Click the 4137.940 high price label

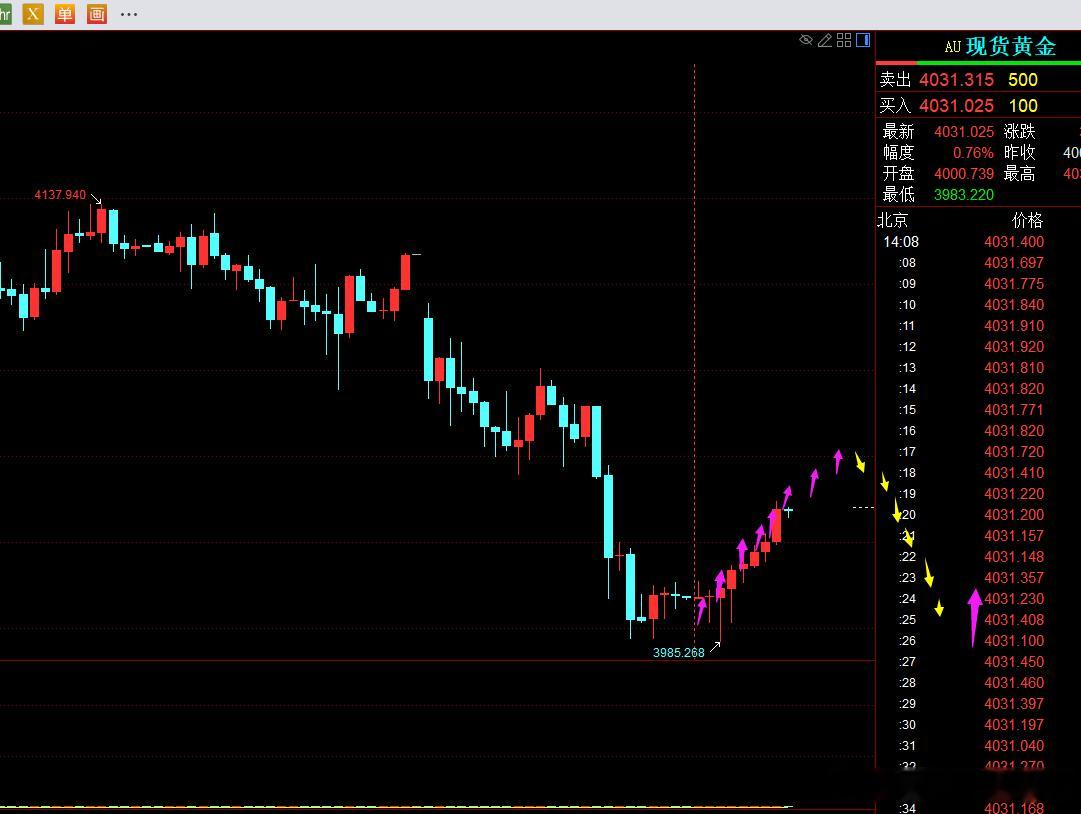(x=60, y=195)
